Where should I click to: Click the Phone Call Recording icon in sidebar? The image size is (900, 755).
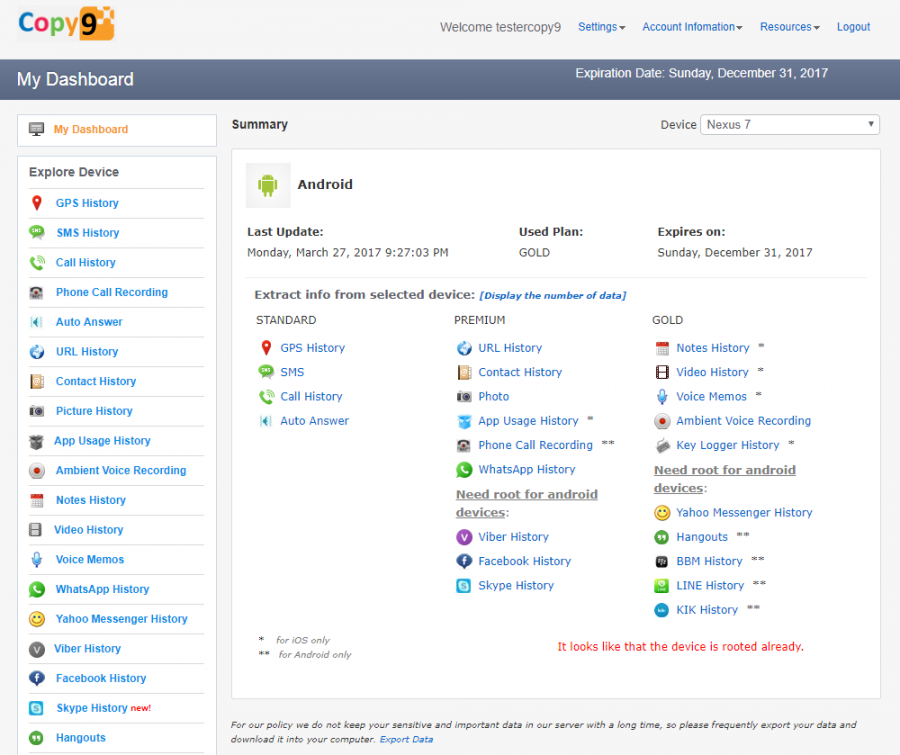tap(36, 292)
